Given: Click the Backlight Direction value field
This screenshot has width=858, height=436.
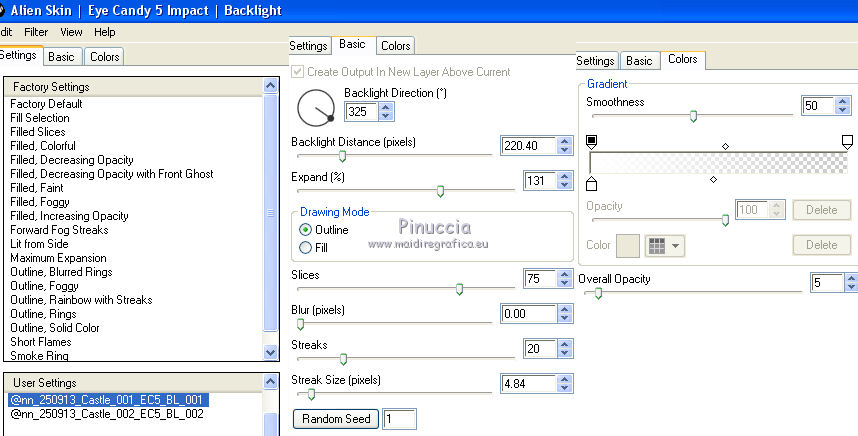Looking at the screenshot, I should (361, 112).
